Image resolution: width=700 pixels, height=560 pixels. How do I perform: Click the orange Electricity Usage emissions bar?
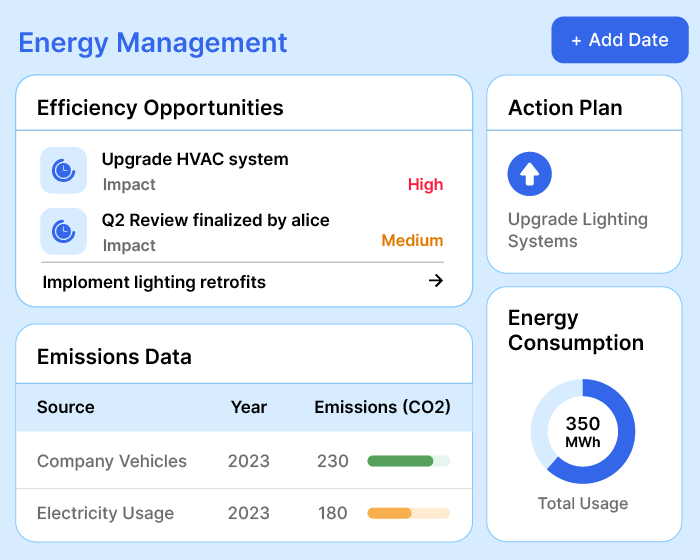click(390, 513)
